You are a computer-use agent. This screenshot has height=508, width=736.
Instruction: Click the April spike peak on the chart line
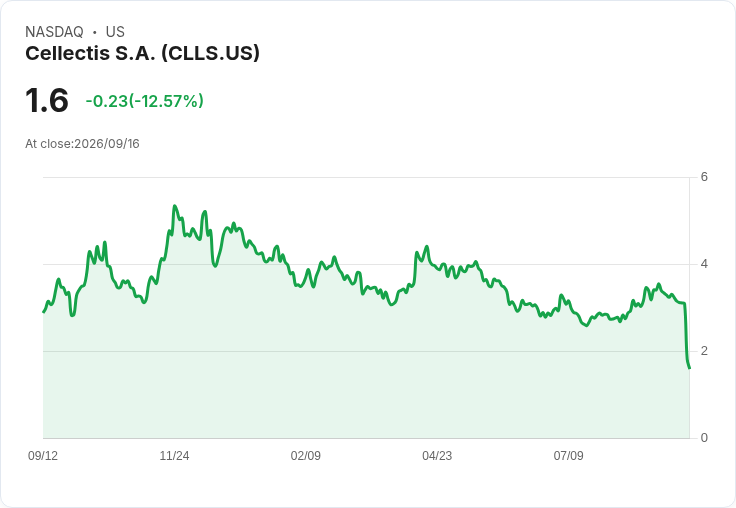click(427, 246)
